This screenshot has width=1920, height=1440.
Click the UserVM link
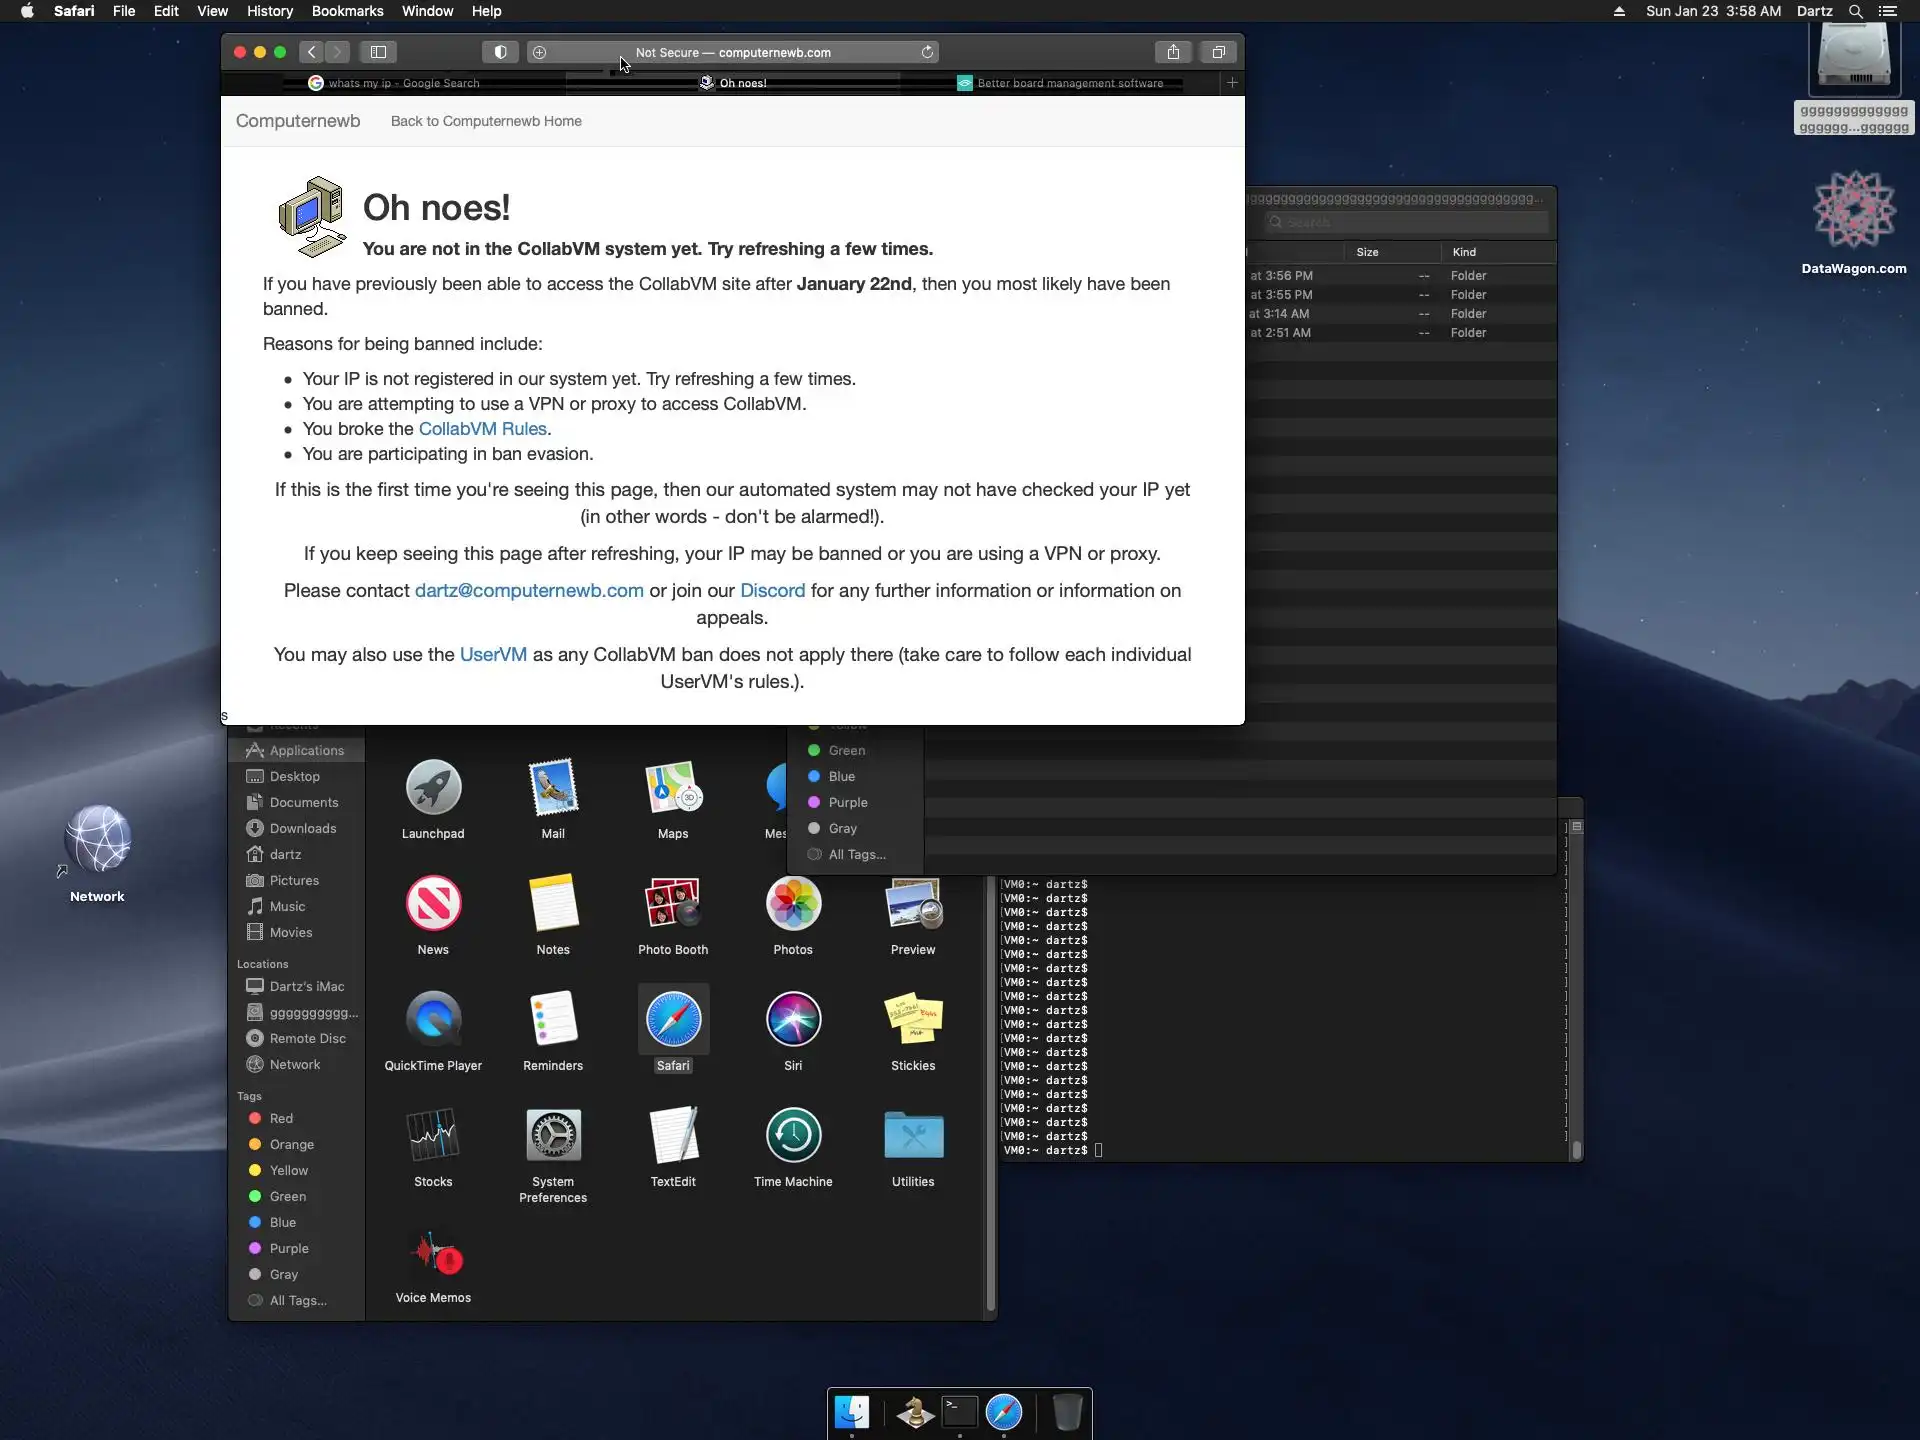click(493, 655)
